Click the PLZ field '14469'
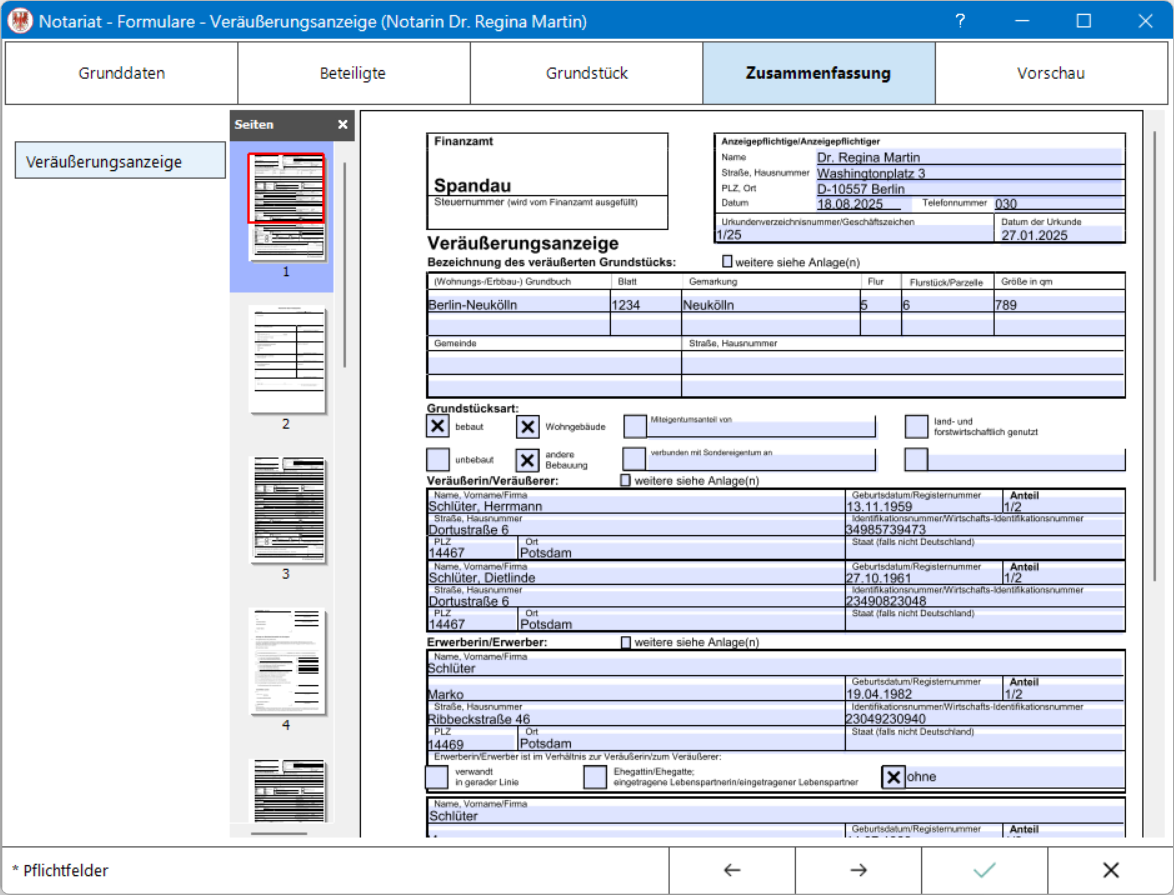This screenshot has width=1174, height=895. point(472,744)
